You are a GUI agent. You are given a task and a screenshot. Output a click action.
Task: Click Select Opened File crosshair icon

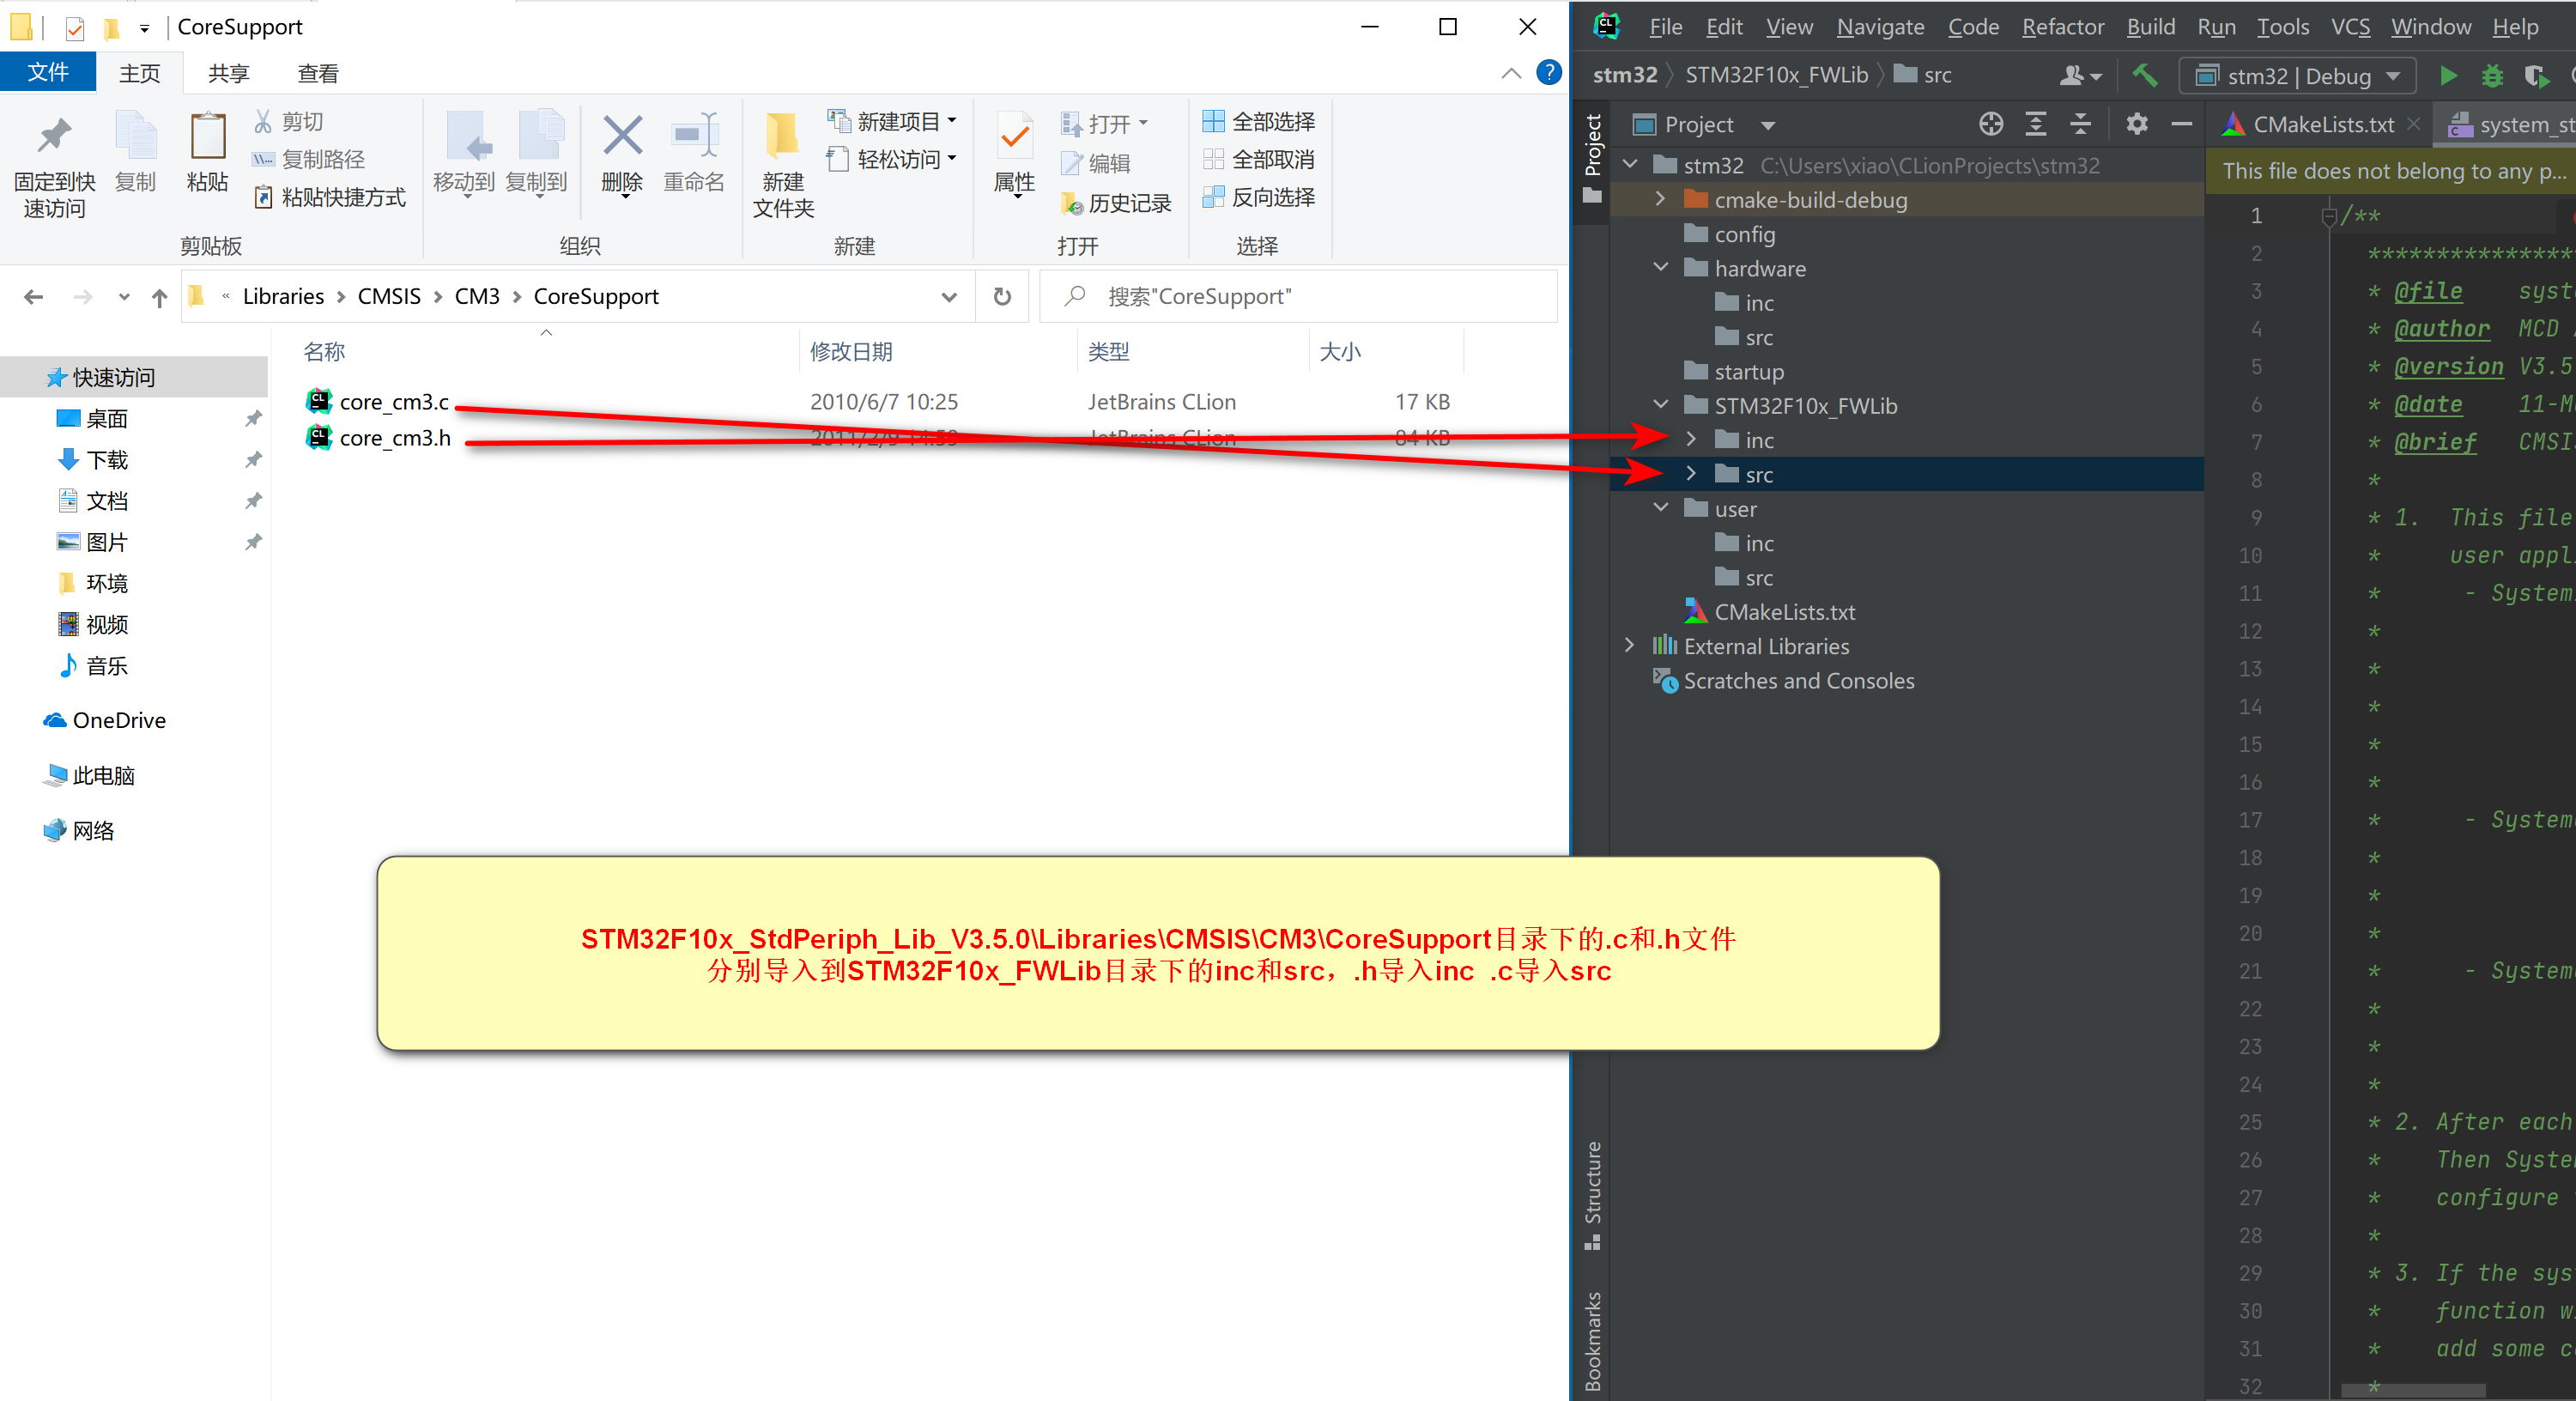[1990, 124]
